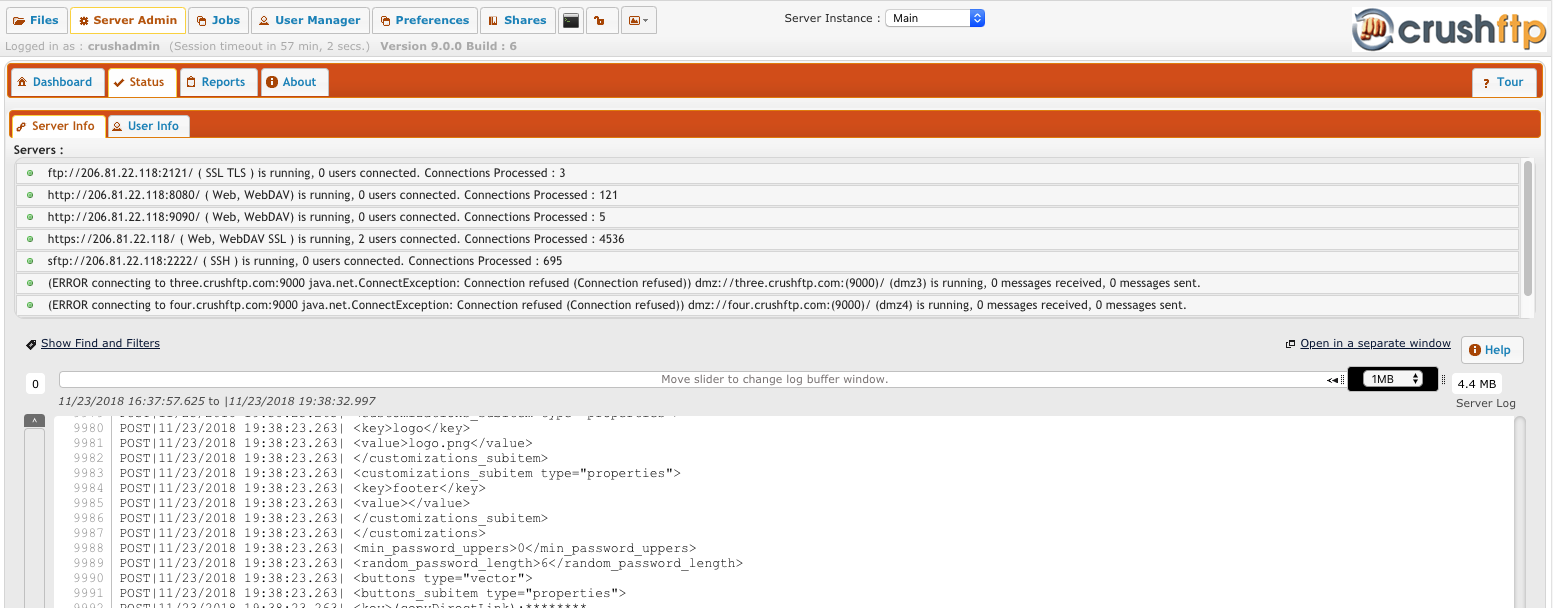The width and height of the screenshot is (1553, 608).
Task: Open the log in a separate window
Action: [1375, 343]
